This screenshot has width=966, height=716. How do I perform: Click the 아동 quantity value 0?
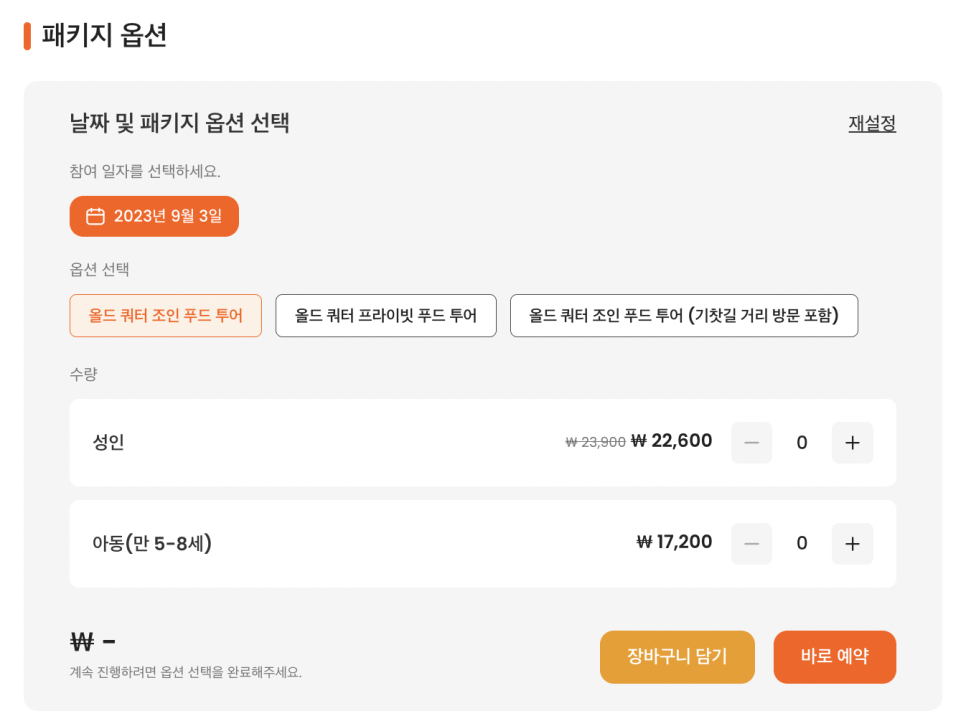tap(802, 543)
